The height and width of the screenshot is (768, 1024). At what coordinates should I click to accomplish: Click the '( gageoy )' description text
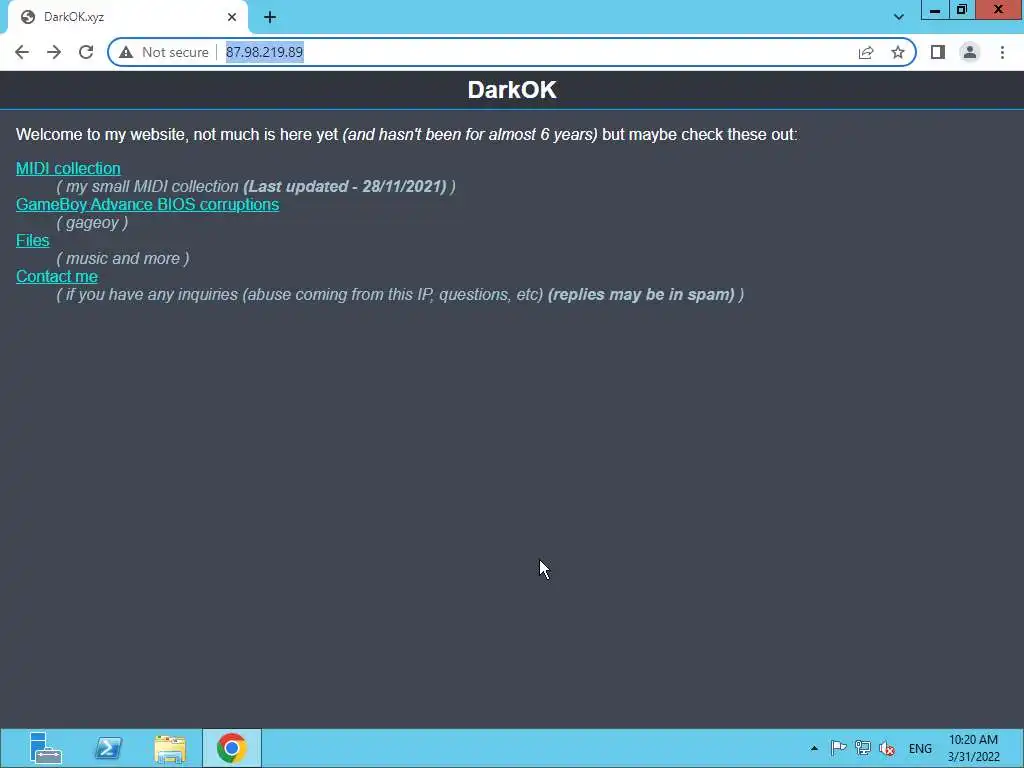[92, 223]
